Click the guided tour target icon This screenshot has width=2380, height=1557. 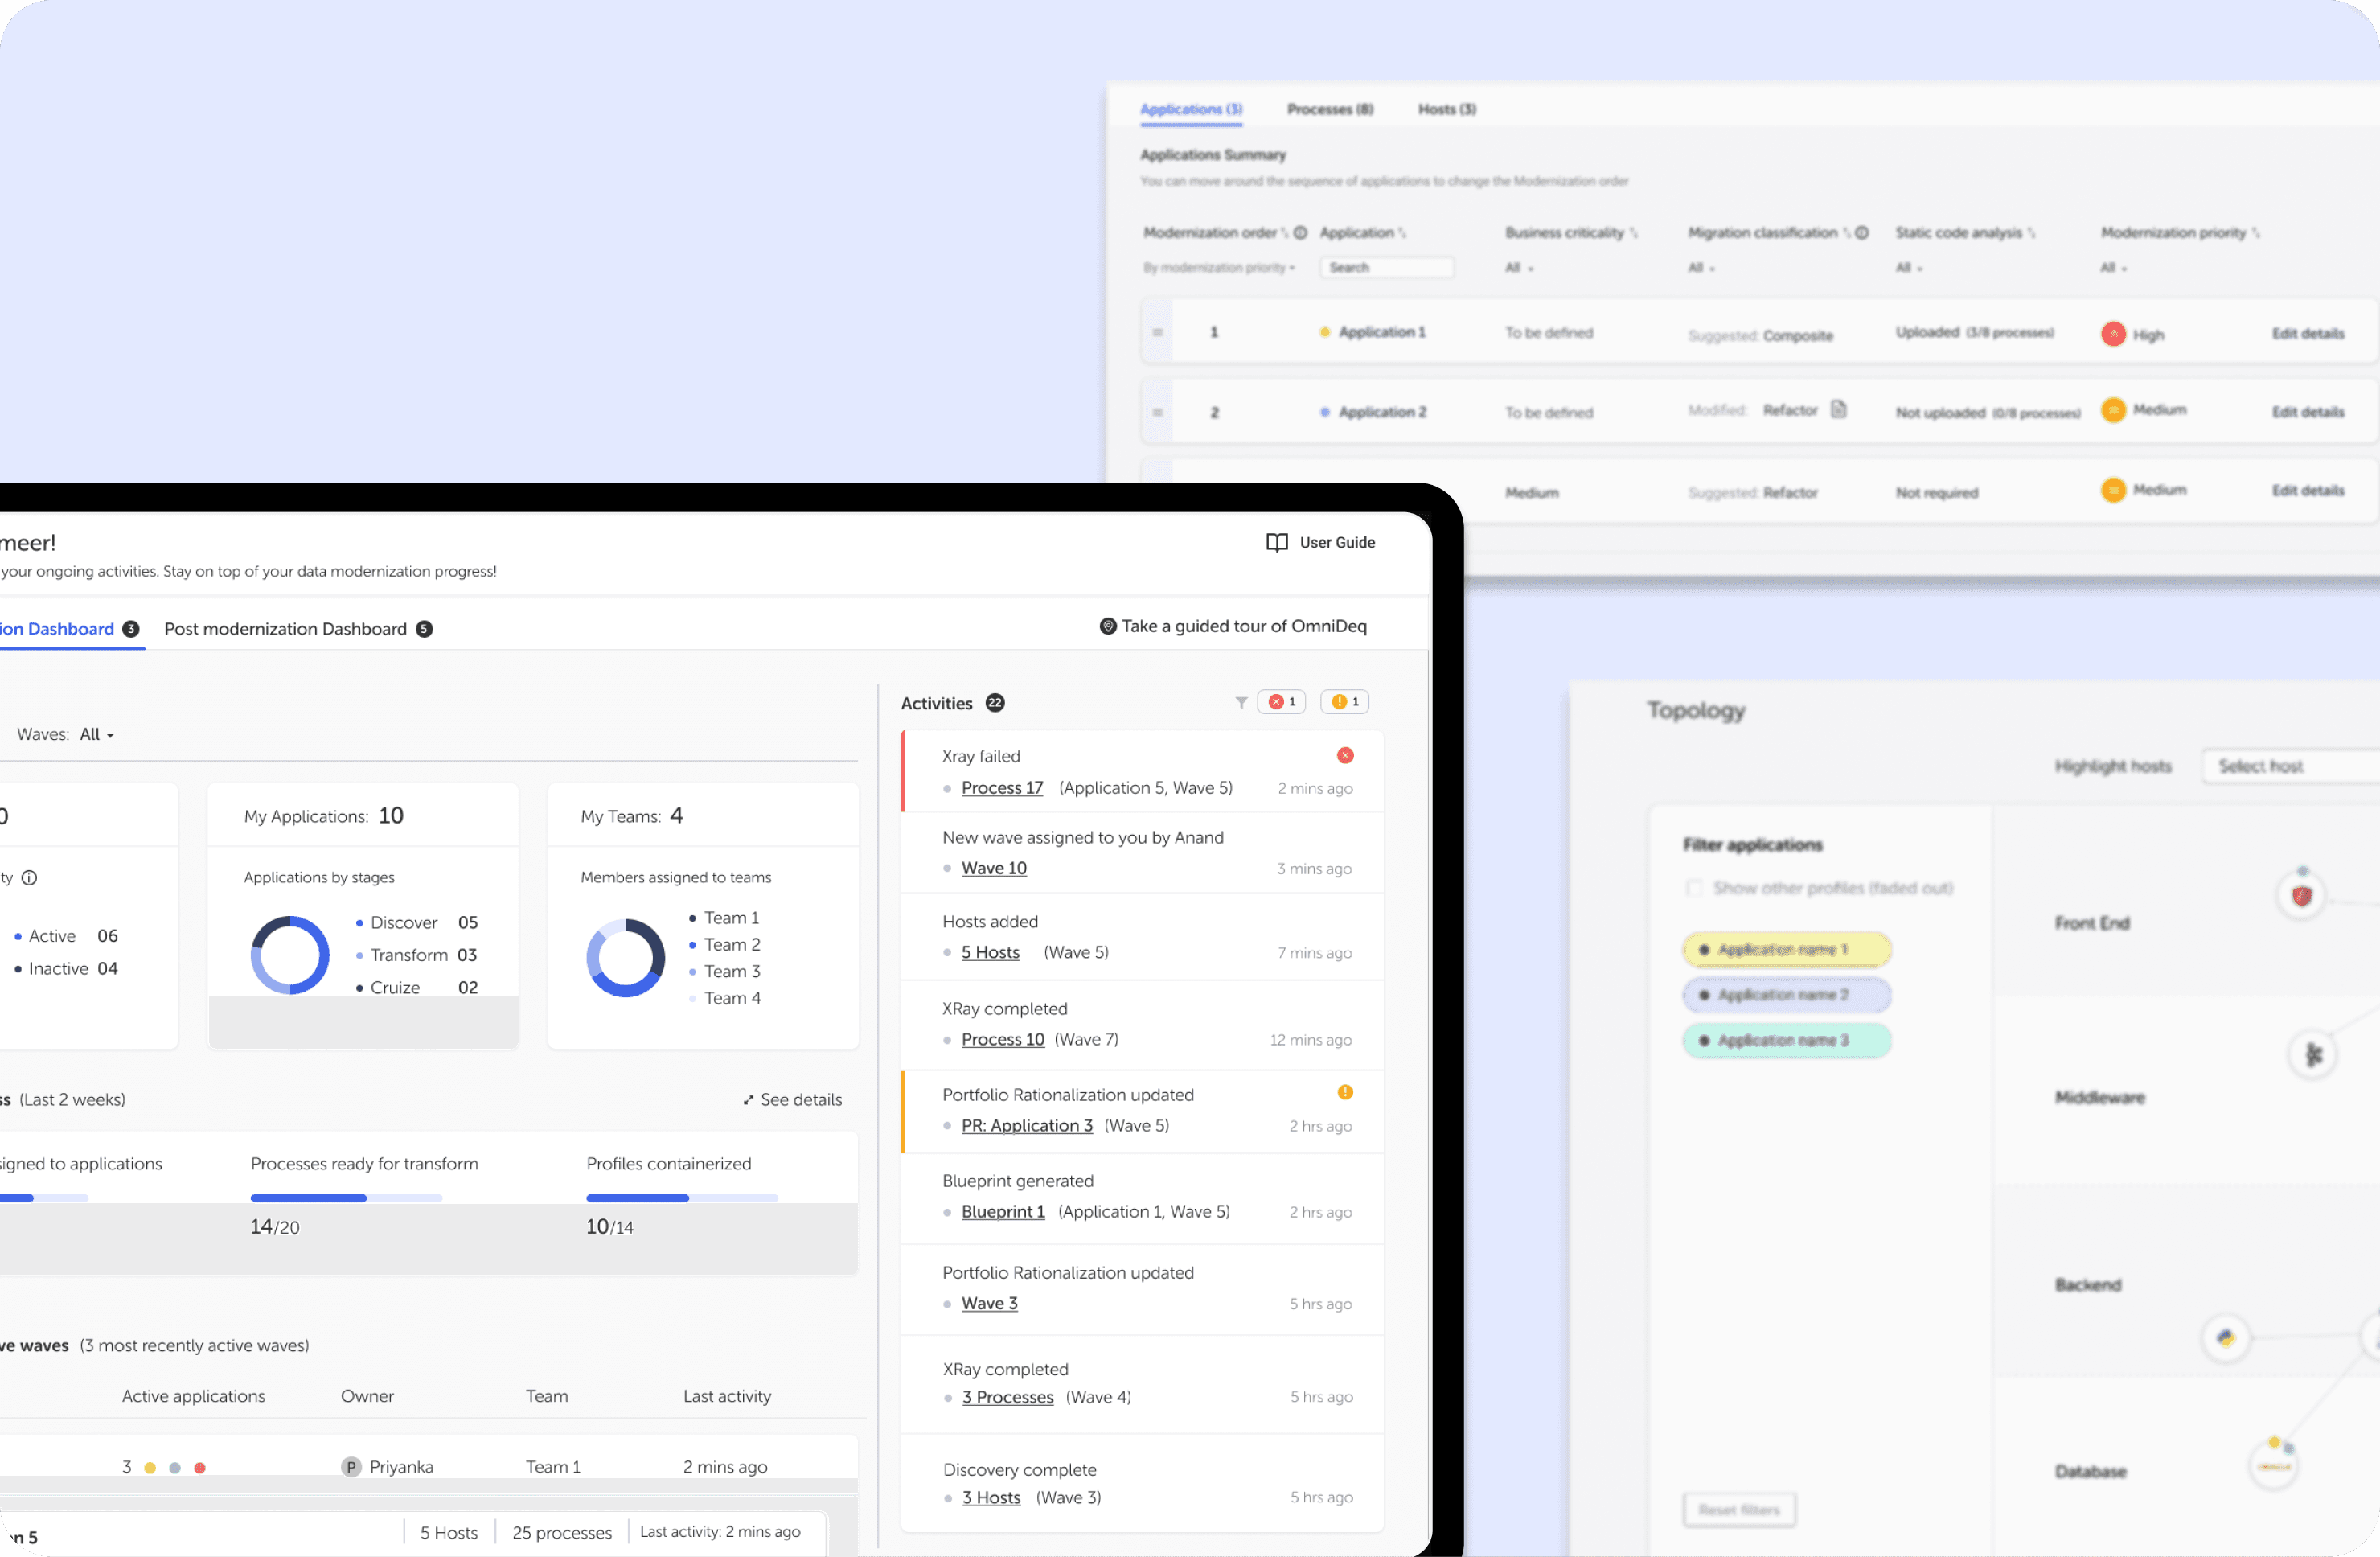1107,626
